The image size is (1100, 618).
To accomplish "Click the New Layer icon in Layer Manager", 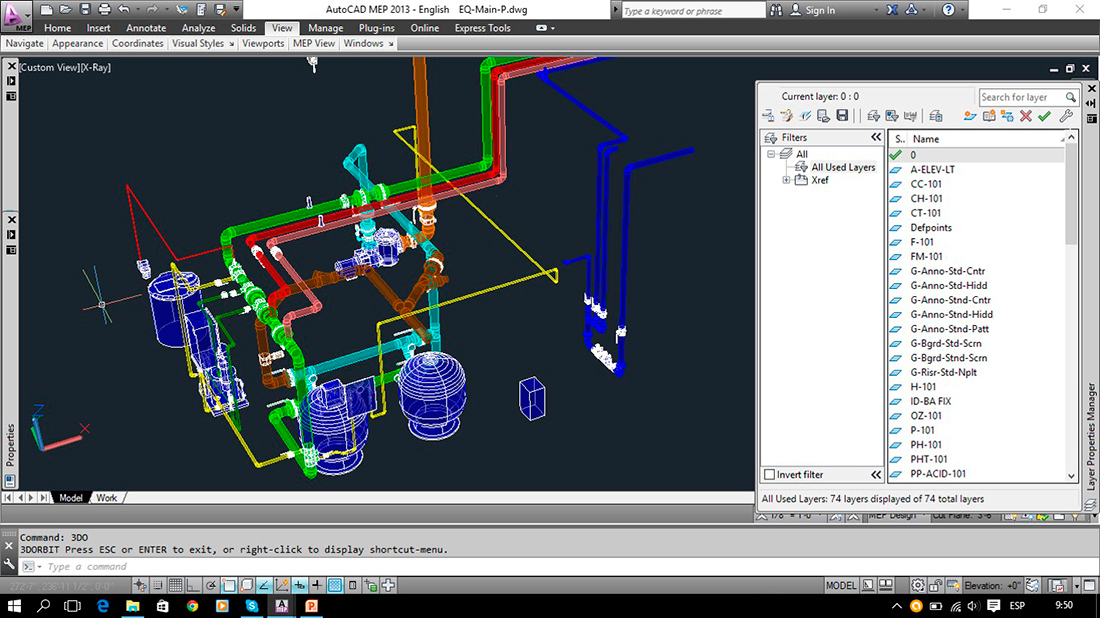I will (x=972, y=117).
